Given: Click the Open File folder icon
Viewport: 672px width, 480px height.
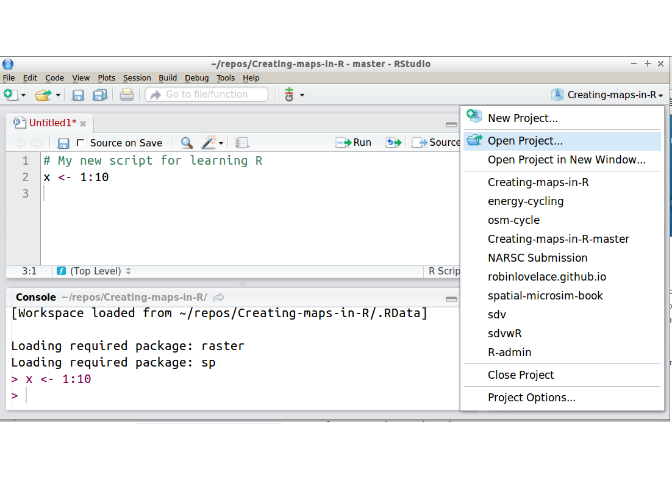Looking at the screenshot, I should pos(43,95).
